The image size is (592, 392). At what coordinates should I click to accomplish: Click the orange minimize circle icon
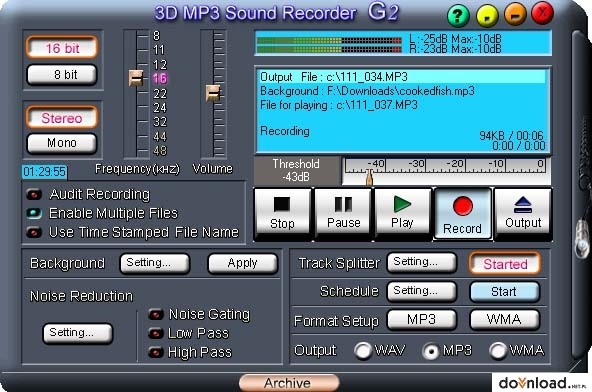click(515, 14)
